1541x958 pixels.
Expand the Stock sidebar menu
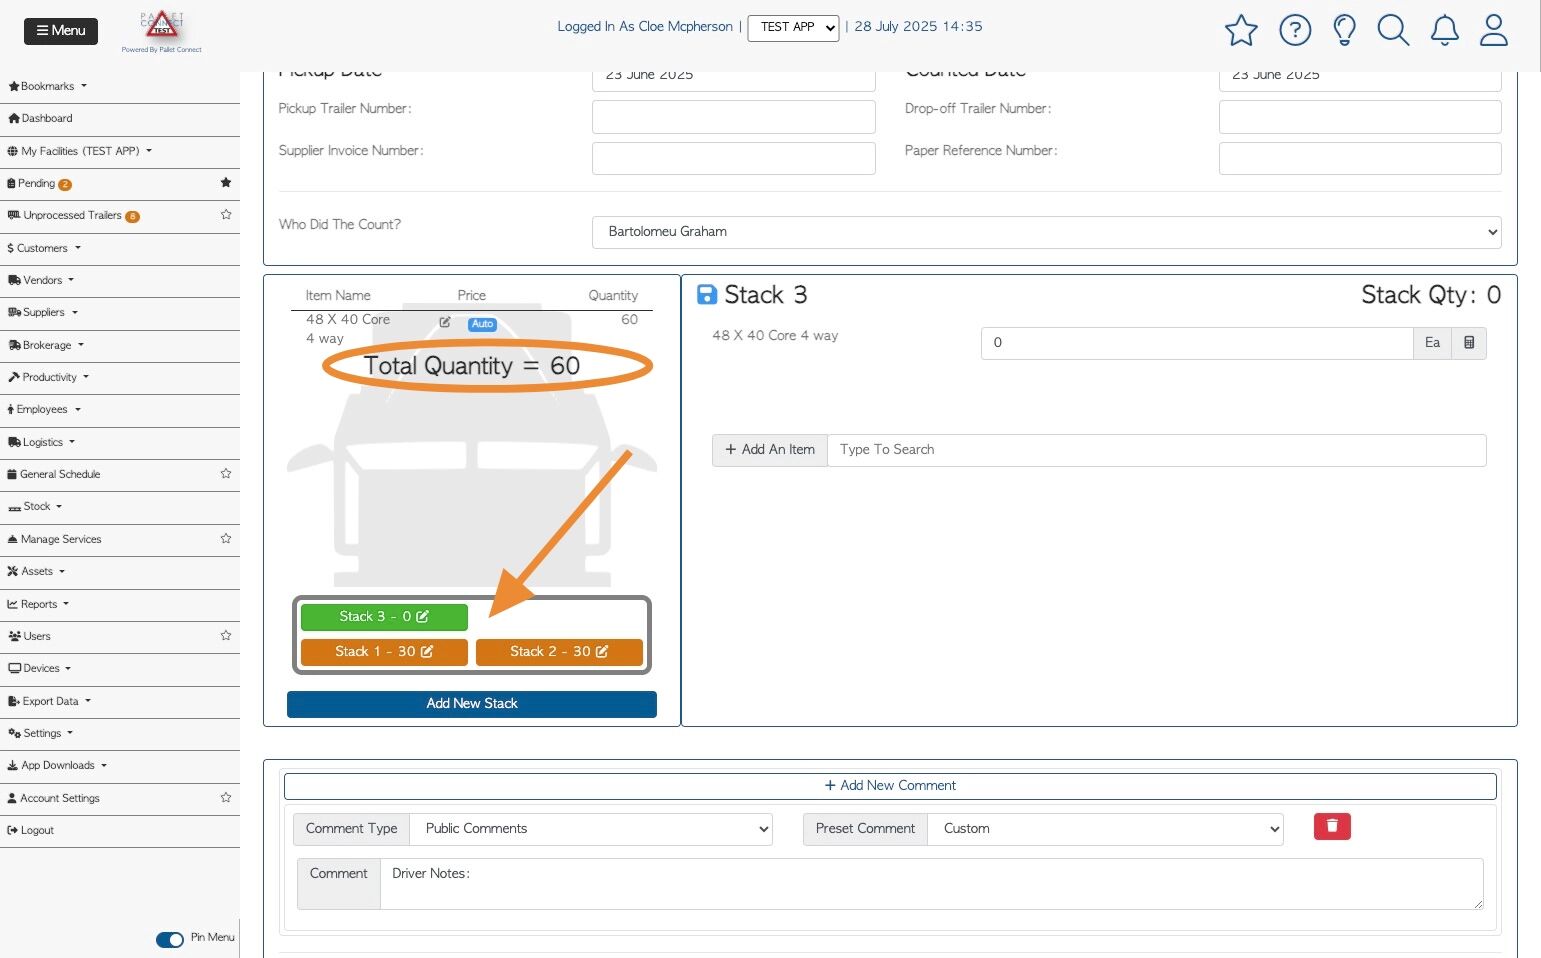click(x=35, y=506)
